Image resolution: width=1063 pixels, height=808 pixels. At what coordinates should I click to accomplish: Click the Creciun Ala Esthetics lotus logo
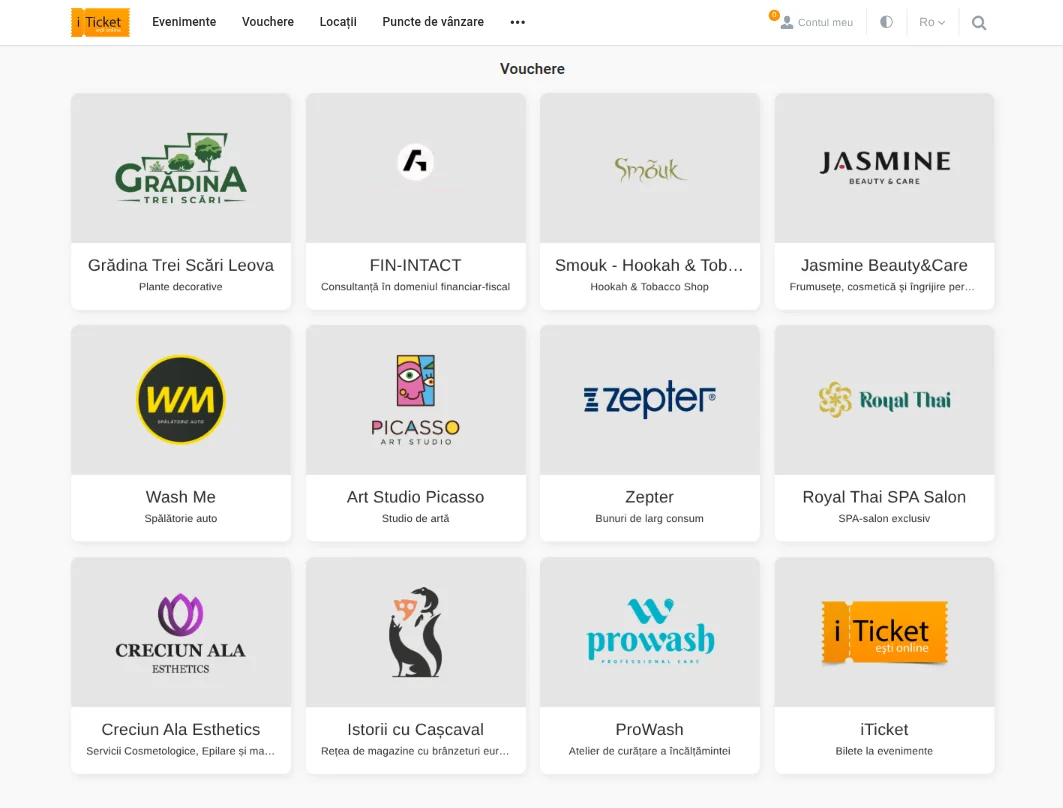tap(180, 634)
